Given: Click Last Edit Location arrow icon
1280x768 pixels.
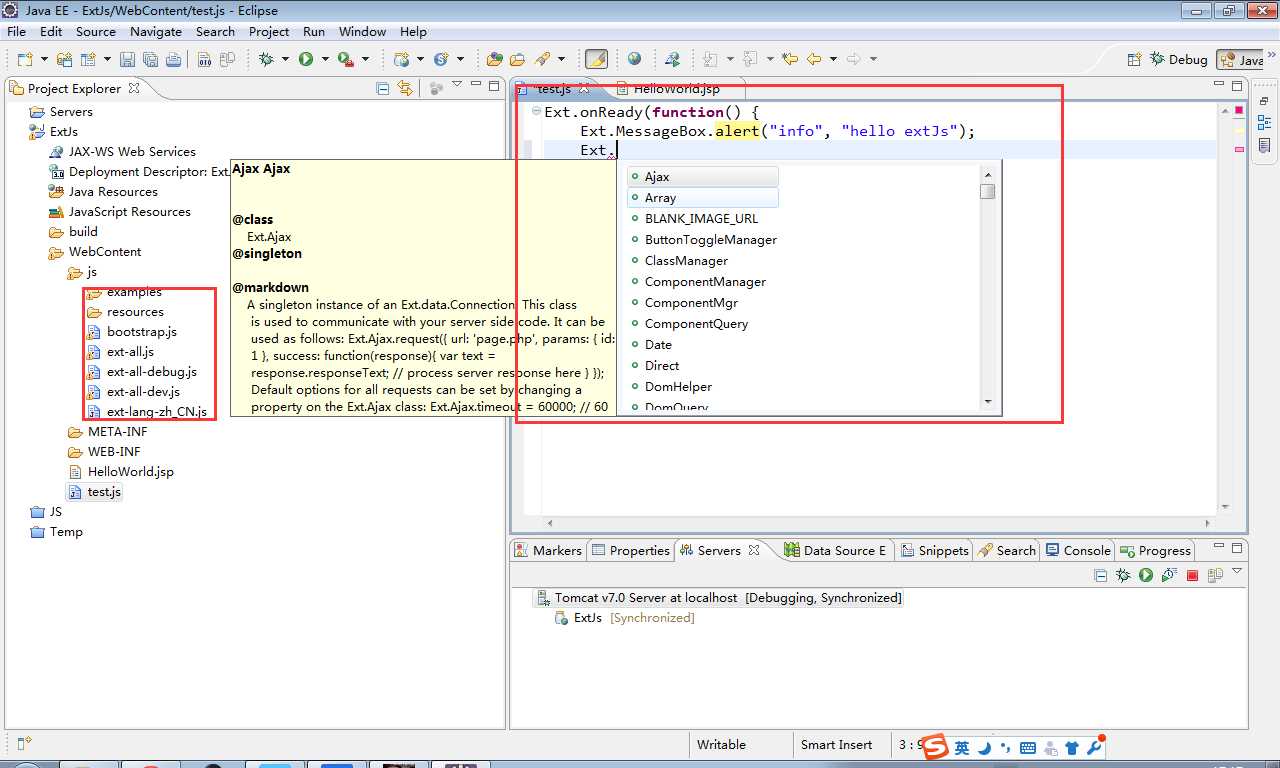Looking at the screenshot, I should (790, 59).
